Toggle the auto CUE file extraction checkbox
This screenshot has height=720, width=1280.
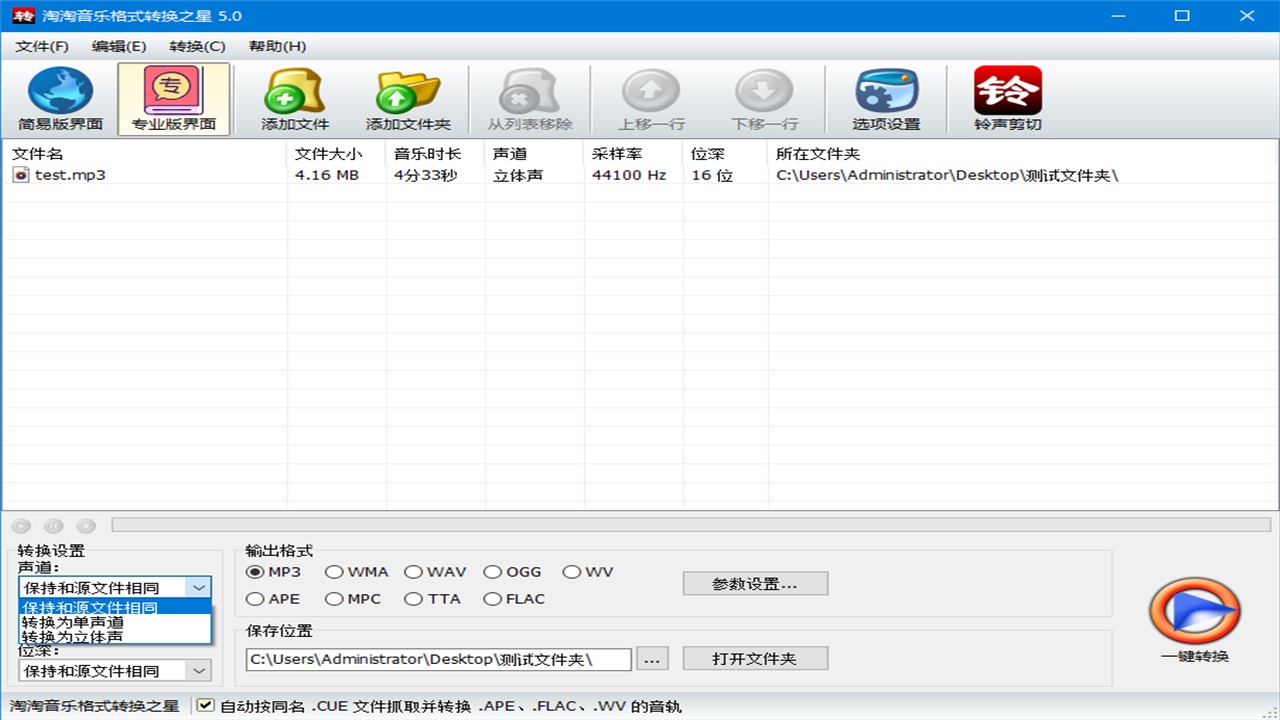pyautogui.click(x=206, y=706)
